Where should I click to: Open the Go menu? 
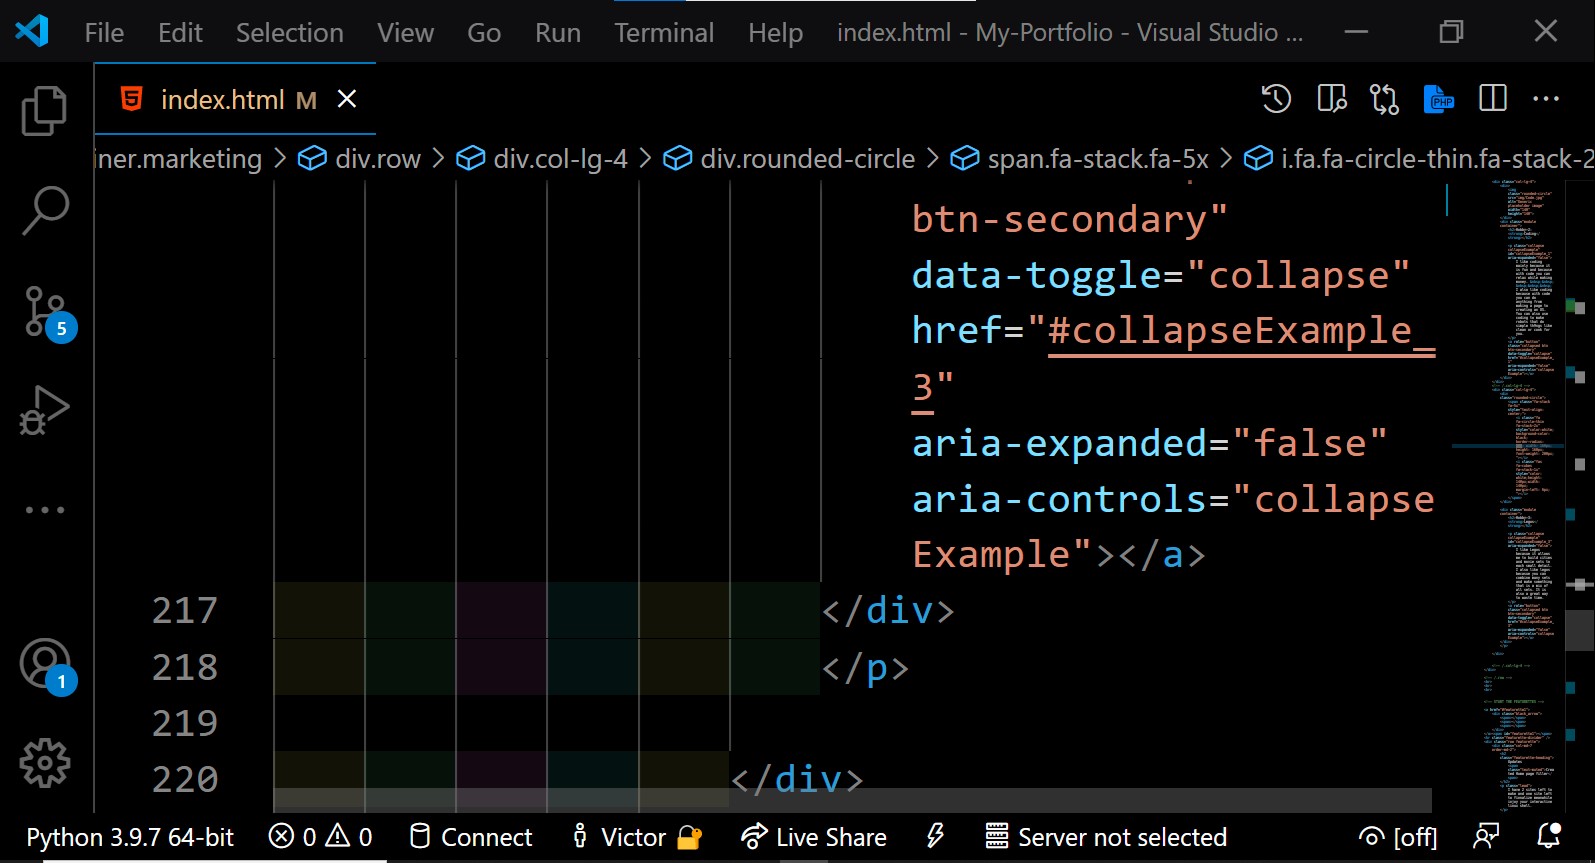click(484, 33)
